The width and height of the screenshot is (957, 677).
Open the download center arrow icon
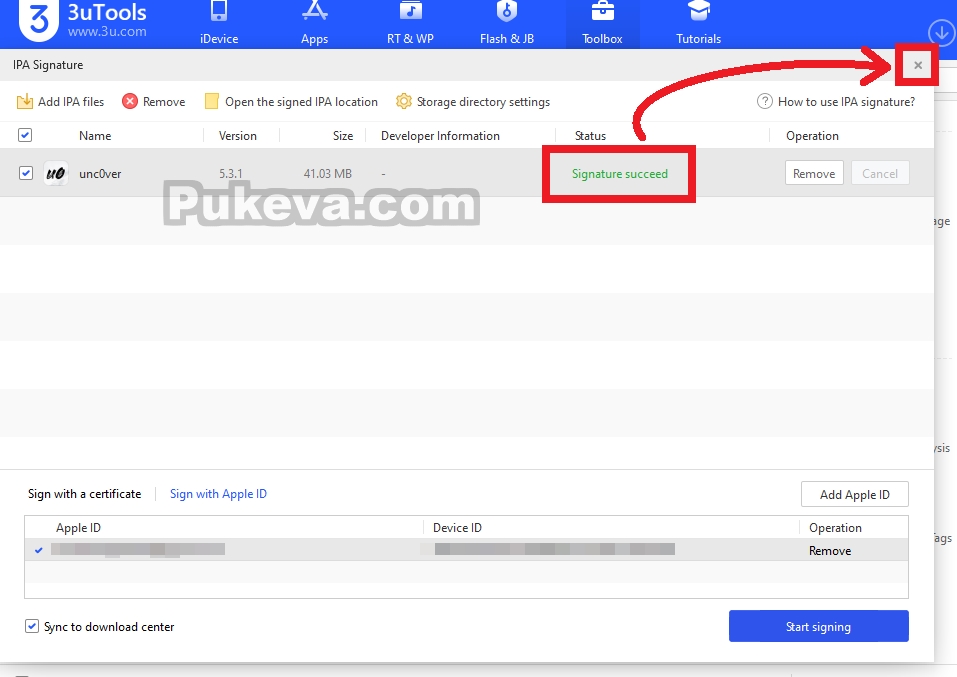(941, 32)
